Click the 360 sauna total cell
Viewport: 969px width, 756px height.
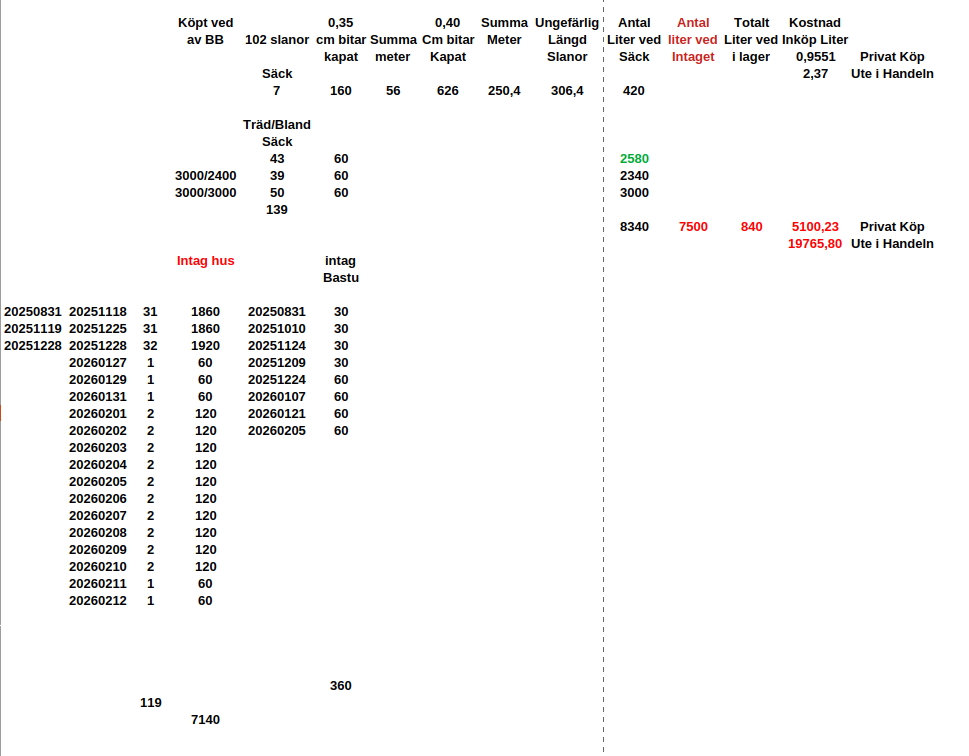[341, 686]
